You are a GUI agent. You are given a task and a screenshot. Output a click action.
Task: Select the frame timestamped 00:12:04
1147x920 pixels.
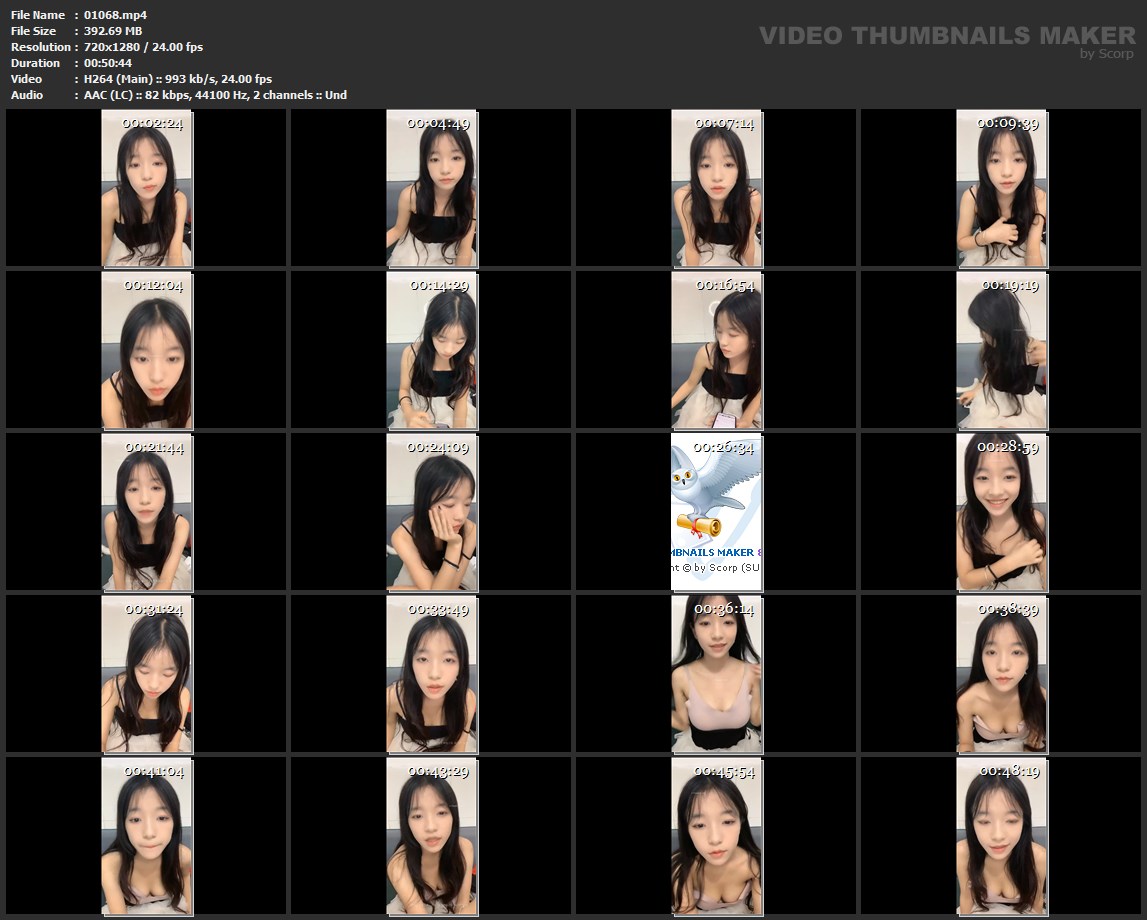pyautogui.click(x=146, y=350)
